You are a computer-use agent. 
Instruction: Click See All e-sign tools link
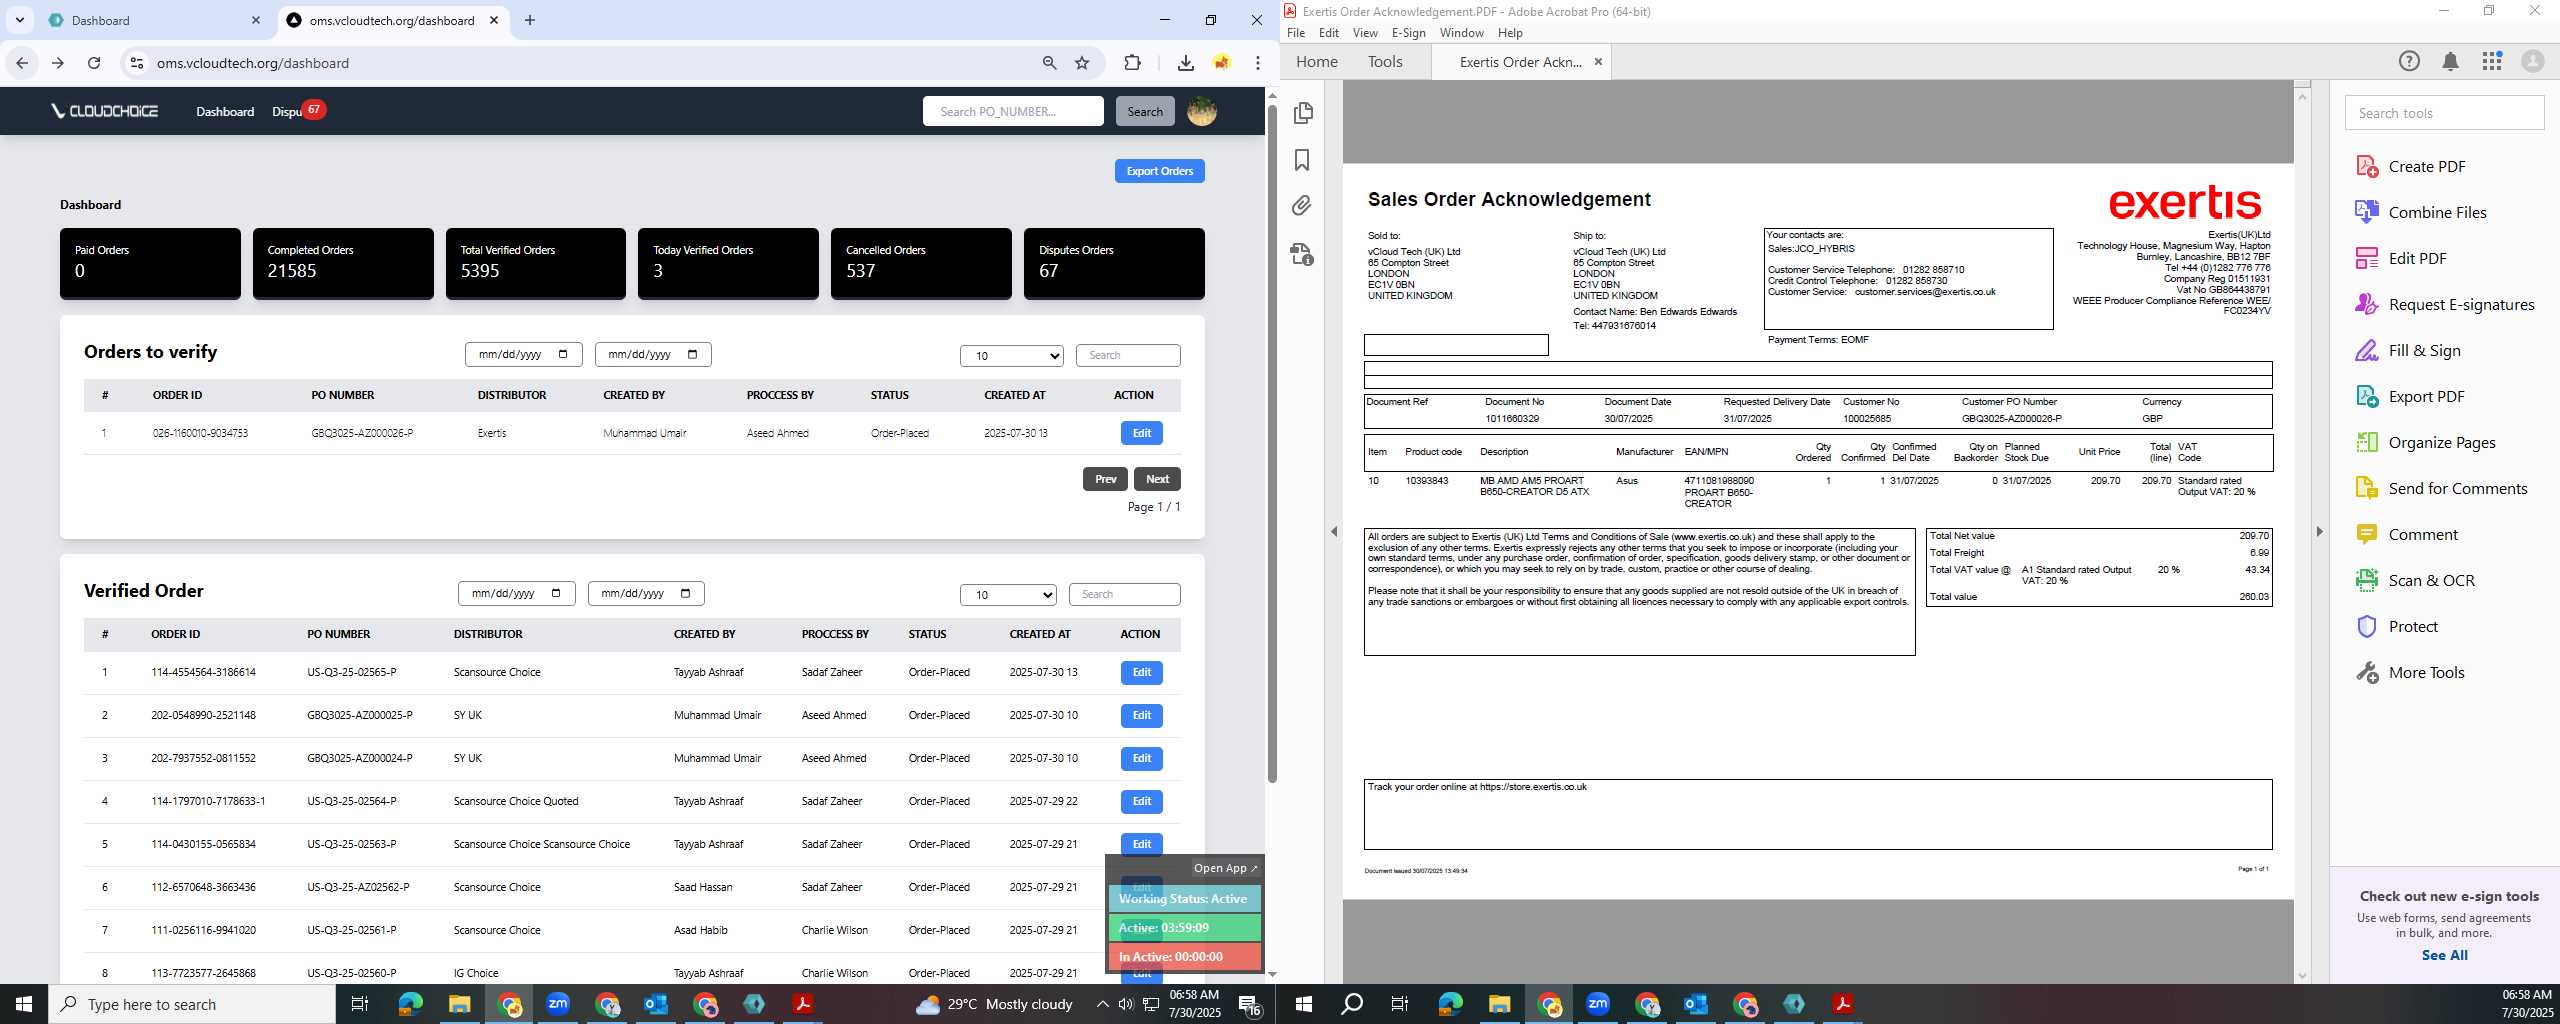click(x=2444, y=955)
